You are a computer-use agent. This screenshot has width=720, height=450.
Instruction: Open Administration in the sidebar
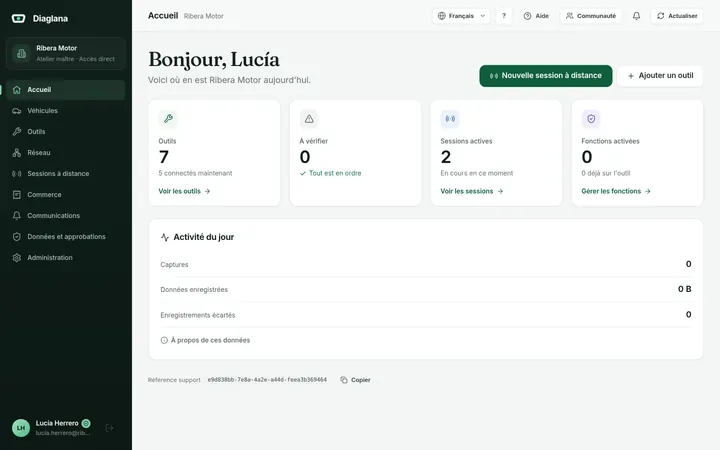coord(66,258)
